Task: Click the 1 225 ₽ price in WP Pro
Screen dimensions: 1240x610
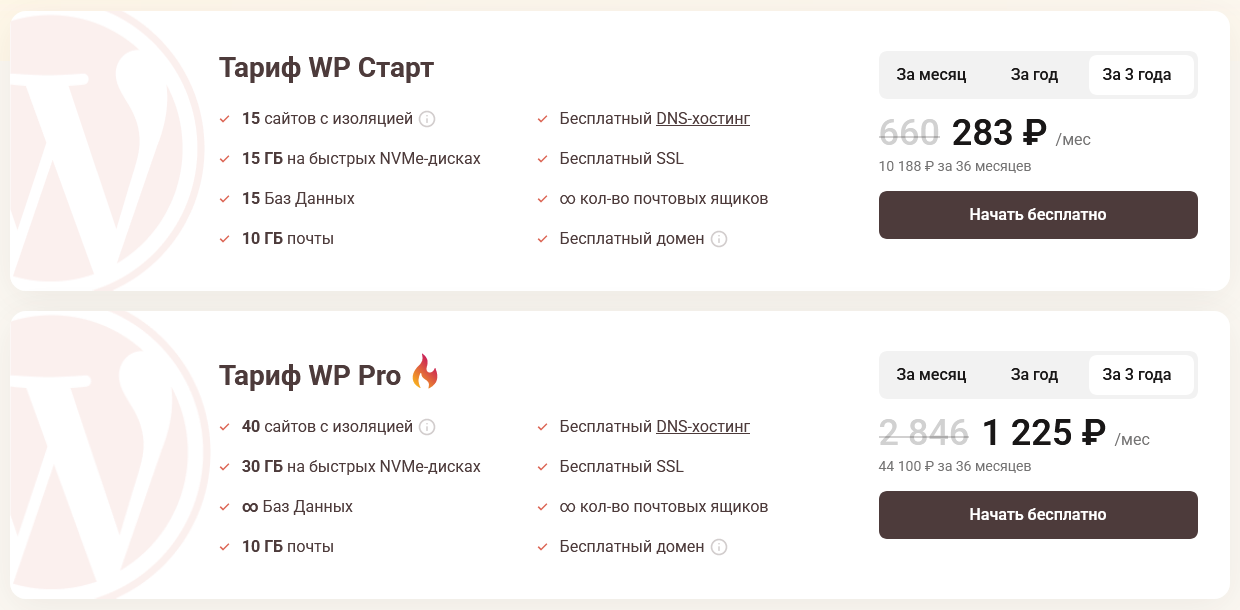Action: point(1043,433)
